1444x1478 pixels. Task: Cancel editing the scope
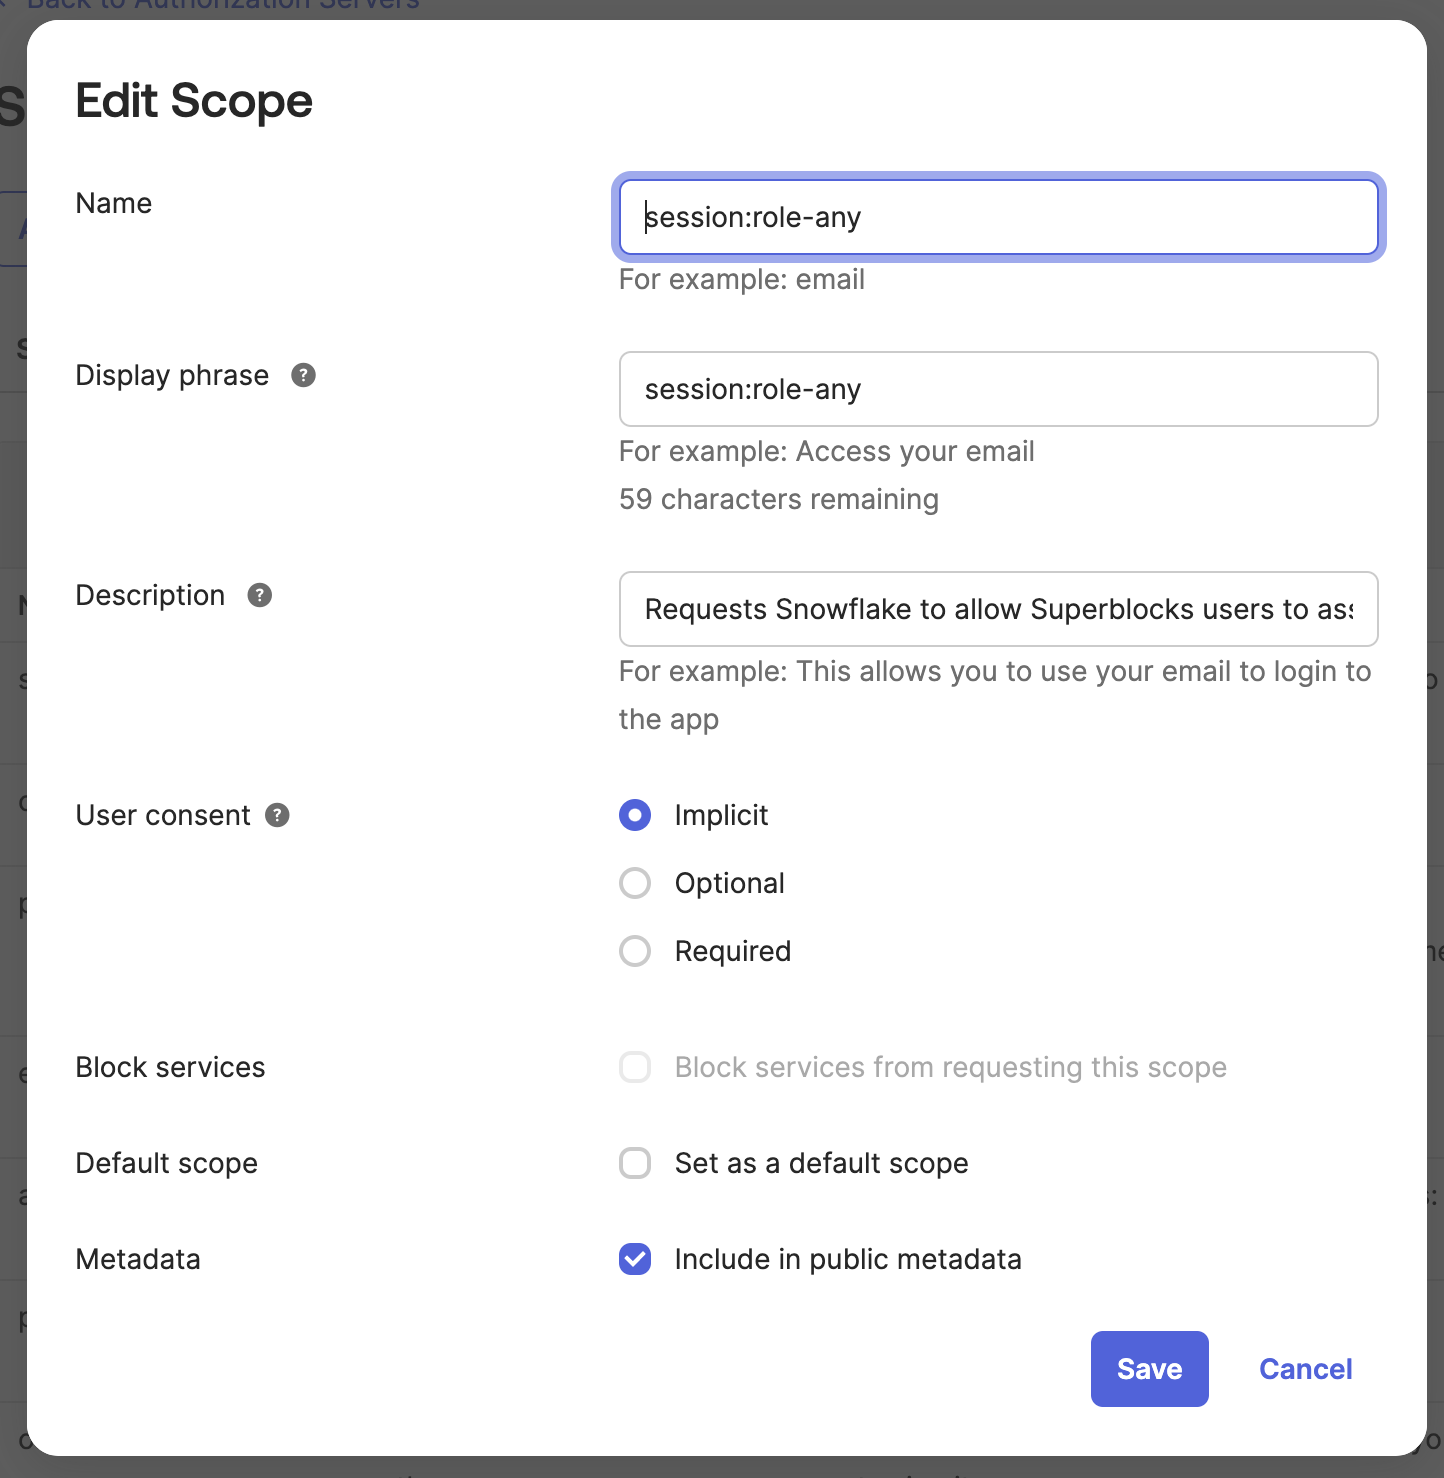[x=1305, y=1369]
